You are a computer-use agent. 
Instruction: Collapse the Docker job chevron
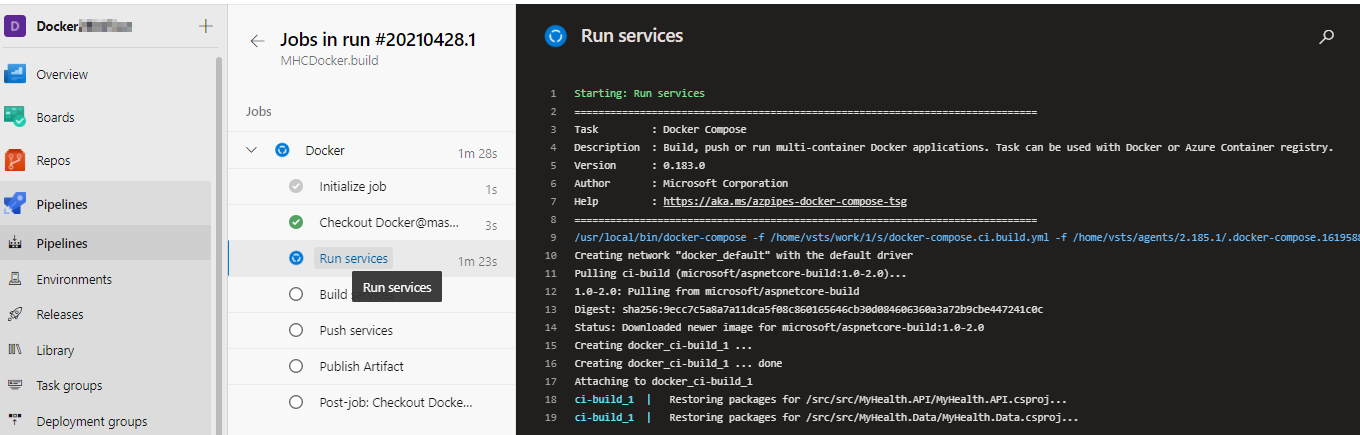[x=251, y=150]
